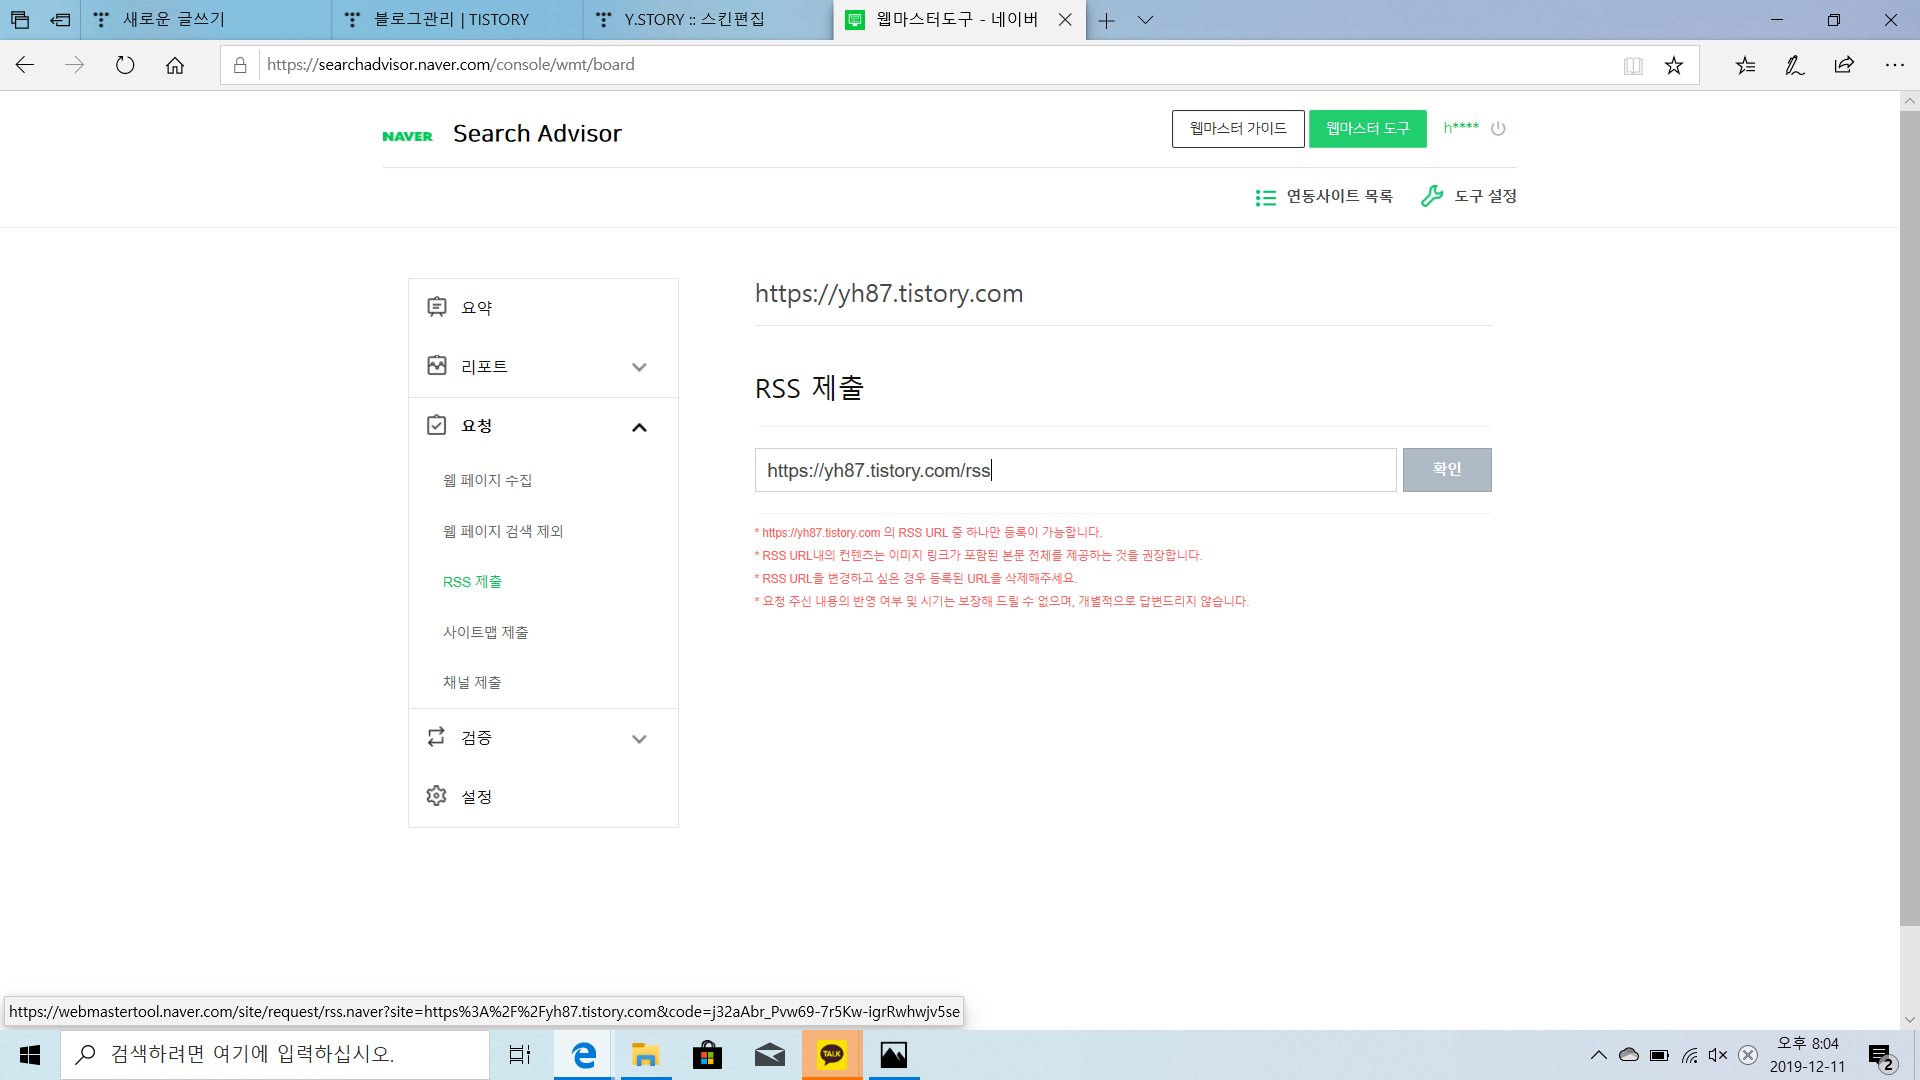This screenshot has width=1920, height=1080.
Task: Toggle the muted volume icon
Action: click(1718, 1055)
